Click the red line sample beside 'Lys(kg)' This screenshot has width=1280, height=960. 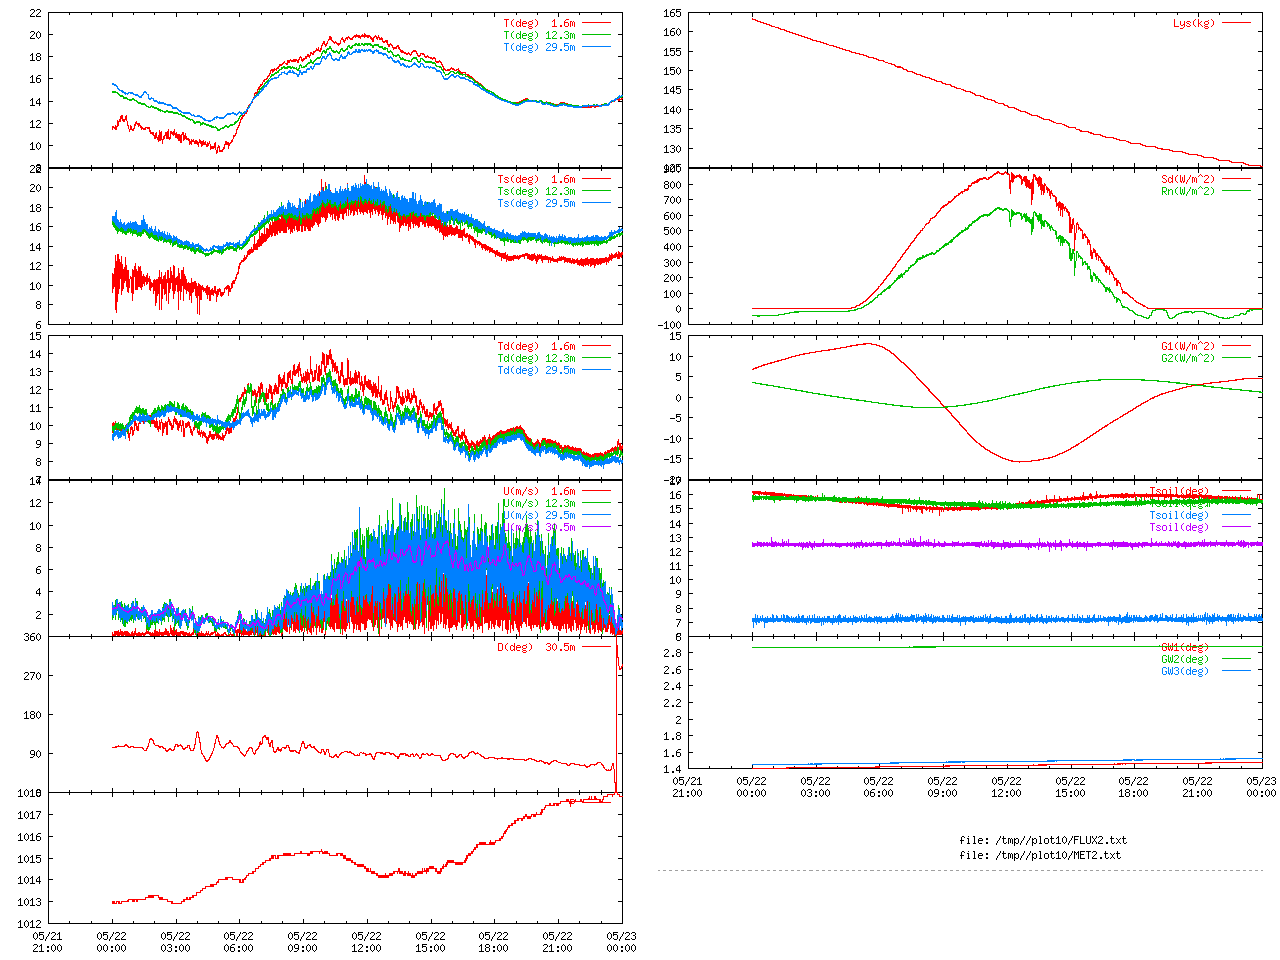tap(1236, 23)
